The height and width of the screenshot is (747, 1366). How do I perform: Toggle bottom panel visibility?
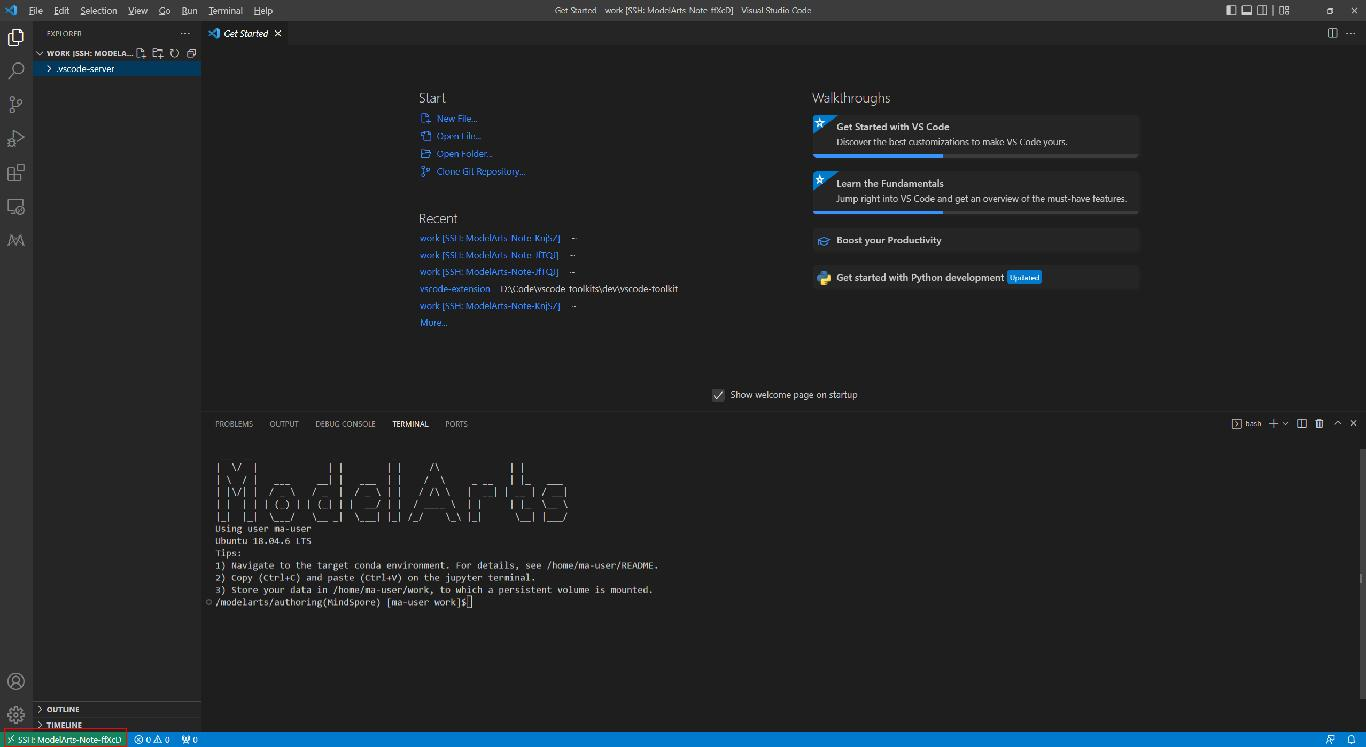[1247, 10]
